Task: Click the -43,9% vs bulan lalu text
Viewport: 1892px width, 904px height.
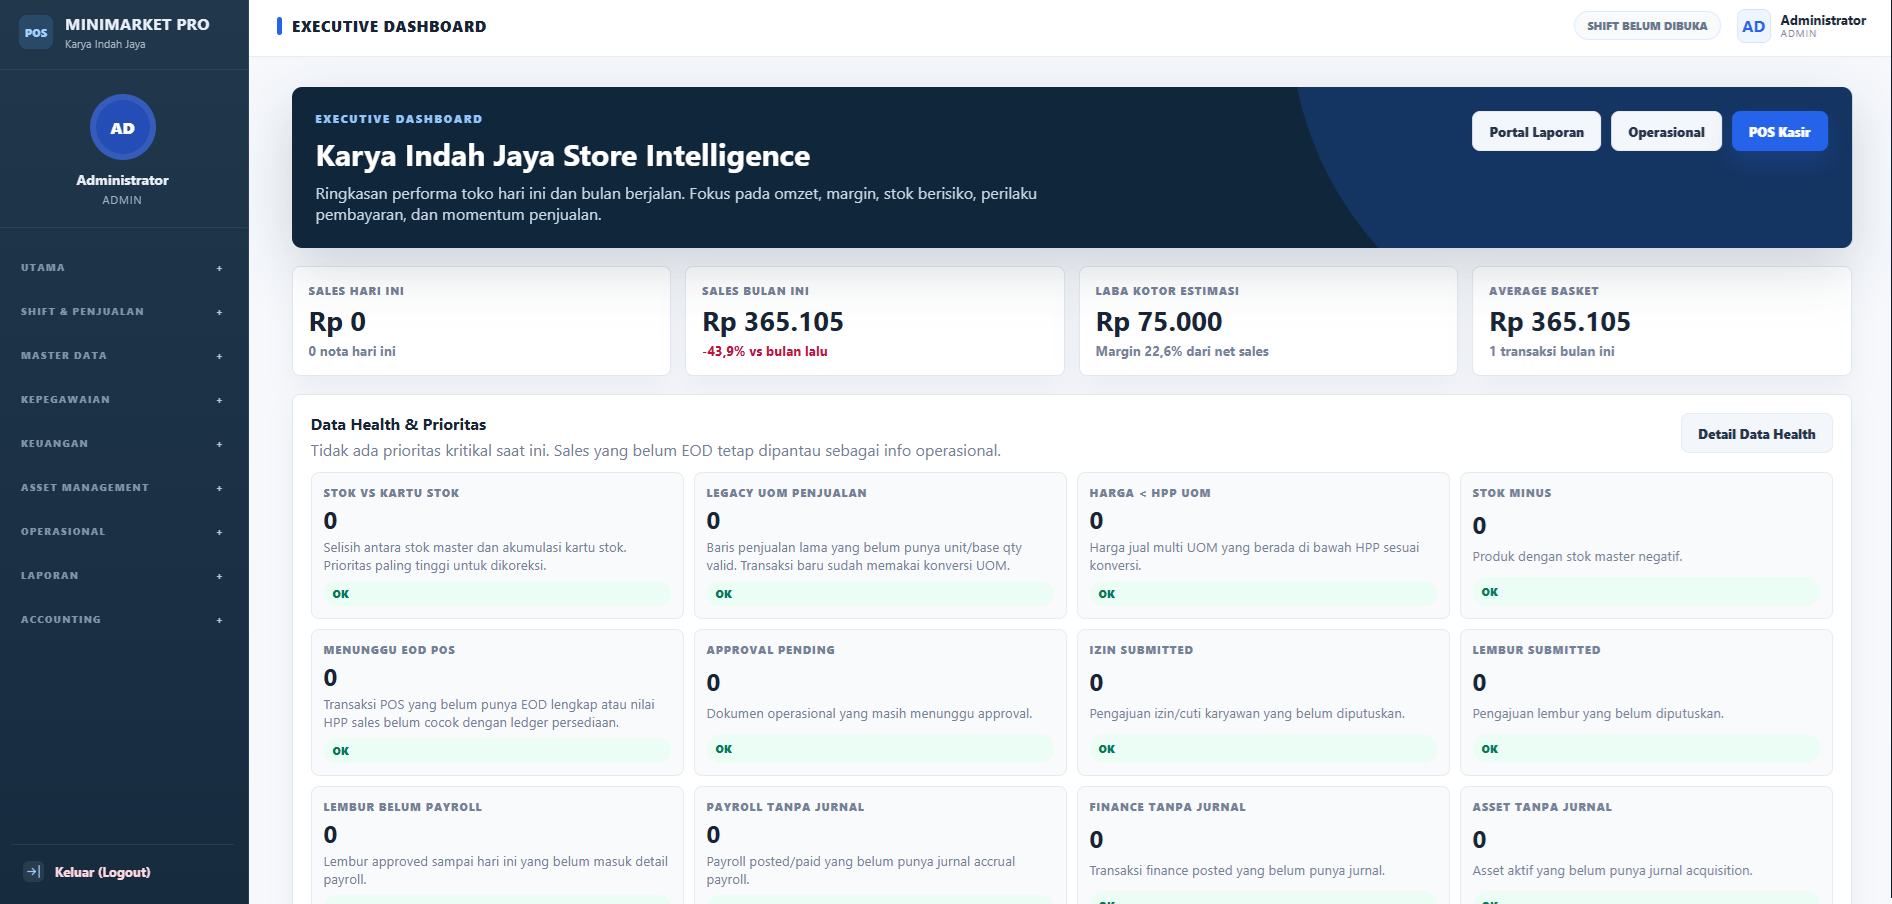Action: [x=765, y=351]
